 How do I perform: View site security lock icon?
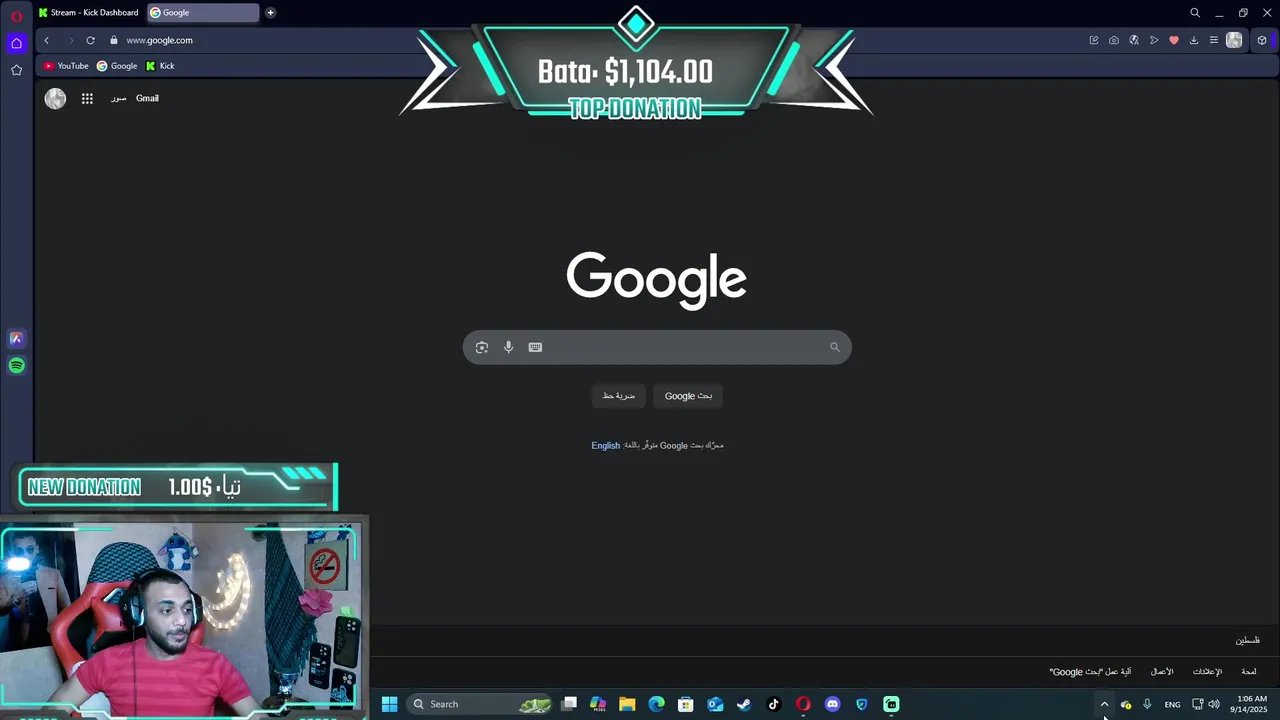tap(114, 40)
